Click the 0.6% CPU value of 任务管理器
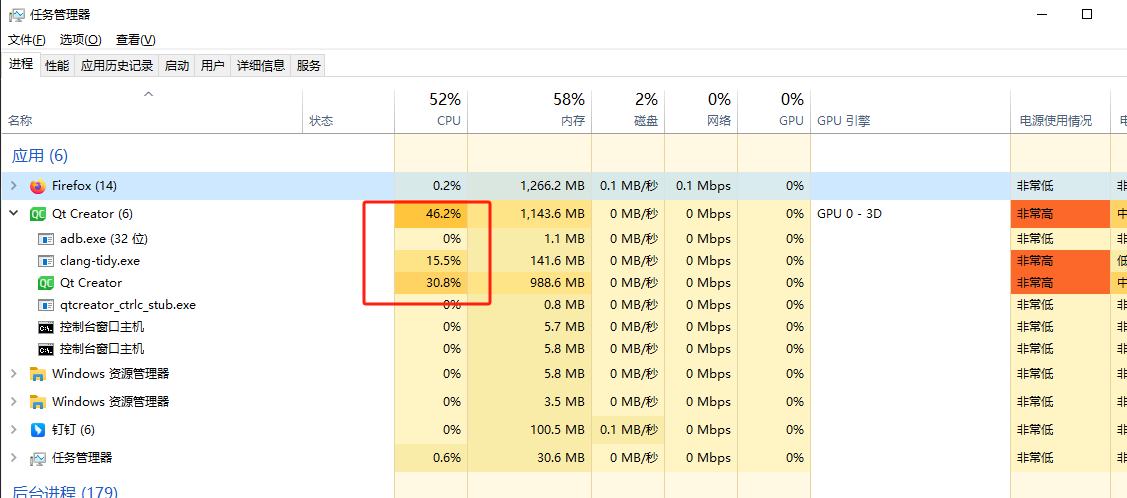 447,458
